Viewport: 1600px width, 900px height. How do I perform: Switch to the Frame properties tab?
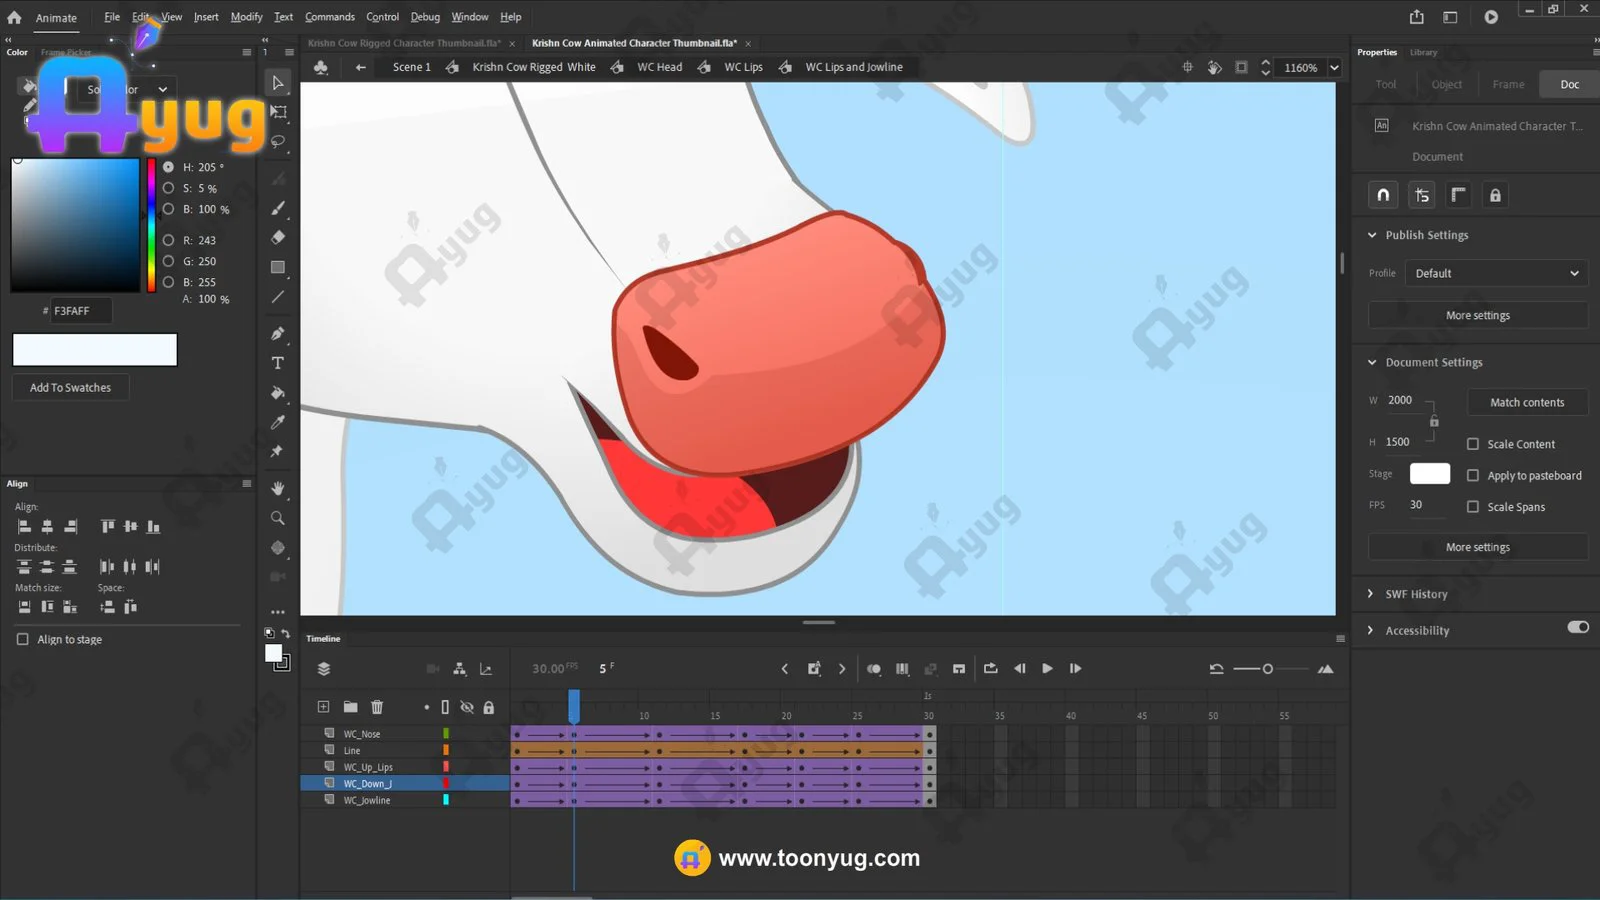click(1508, 84)
